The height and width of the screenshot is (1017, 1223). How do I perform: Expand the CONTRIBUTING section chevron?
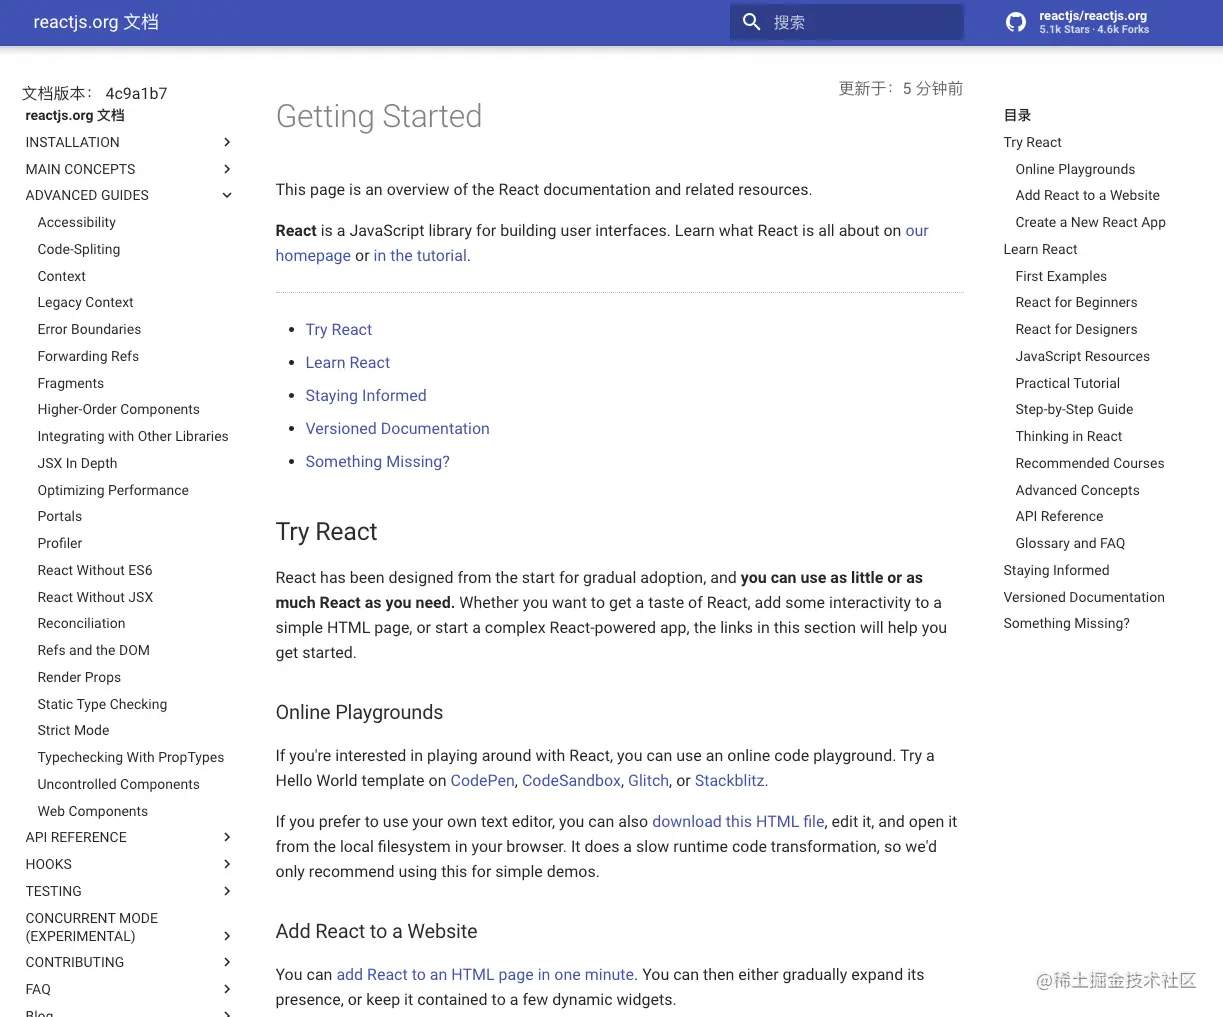227,962
